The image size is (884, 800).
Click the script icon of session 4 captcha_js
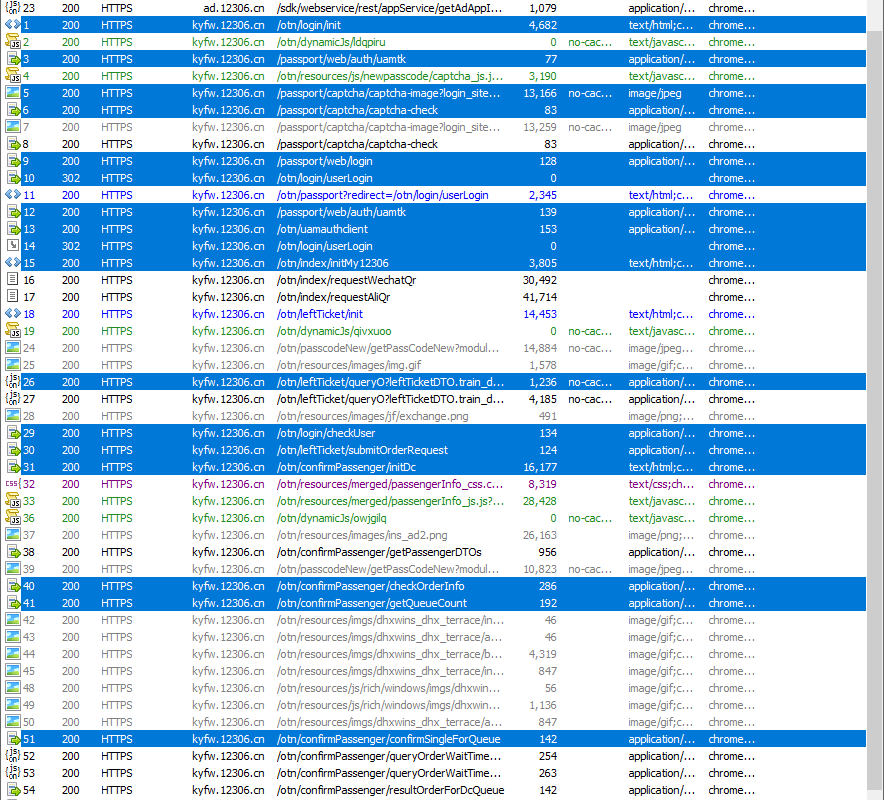[x=12, y=76]
